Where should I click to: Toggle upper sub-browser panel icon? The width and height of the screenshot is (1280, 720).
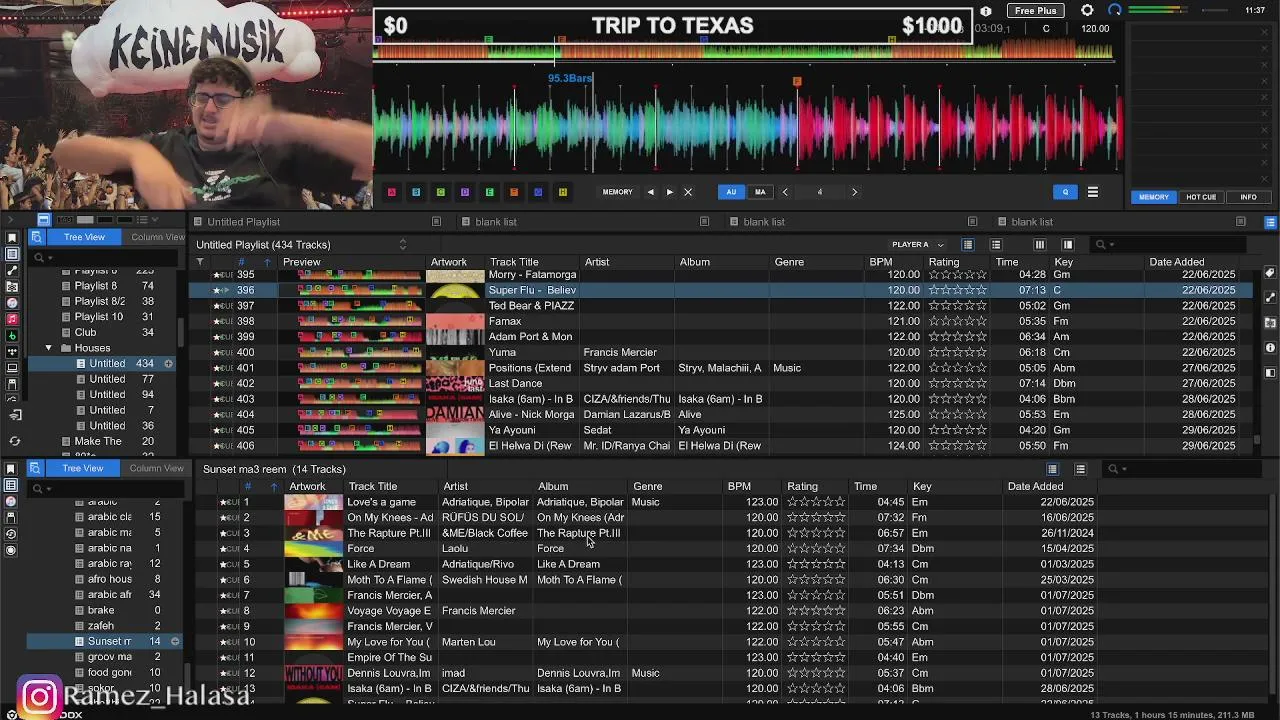[1067, 245]
